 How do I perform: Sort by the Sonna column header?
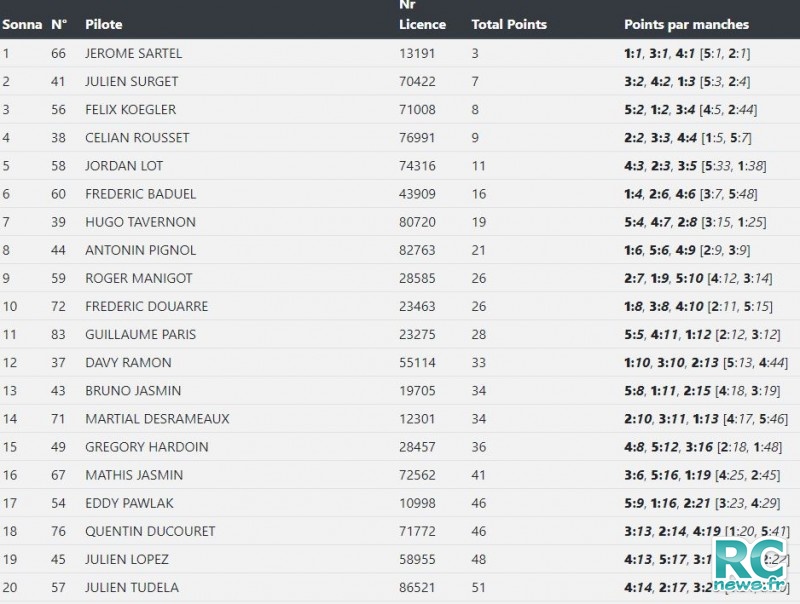point(22,24)
